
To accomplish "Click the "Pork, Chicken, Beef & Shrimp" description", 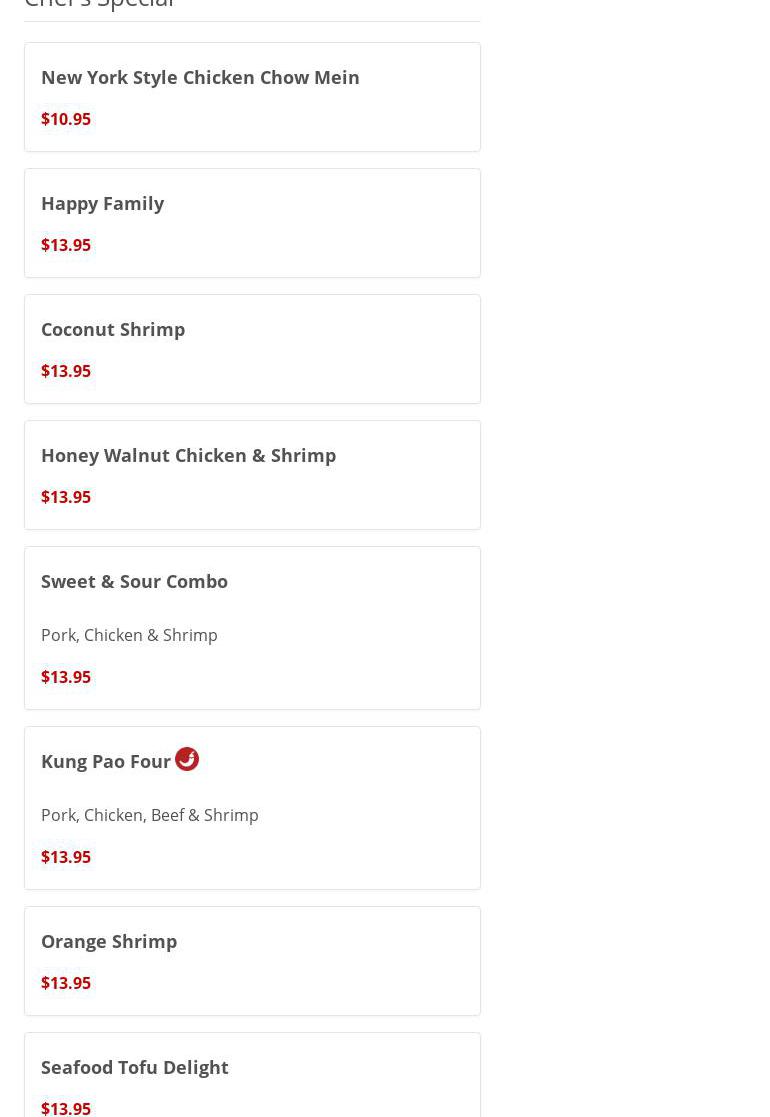I will [x=150, y=815].
